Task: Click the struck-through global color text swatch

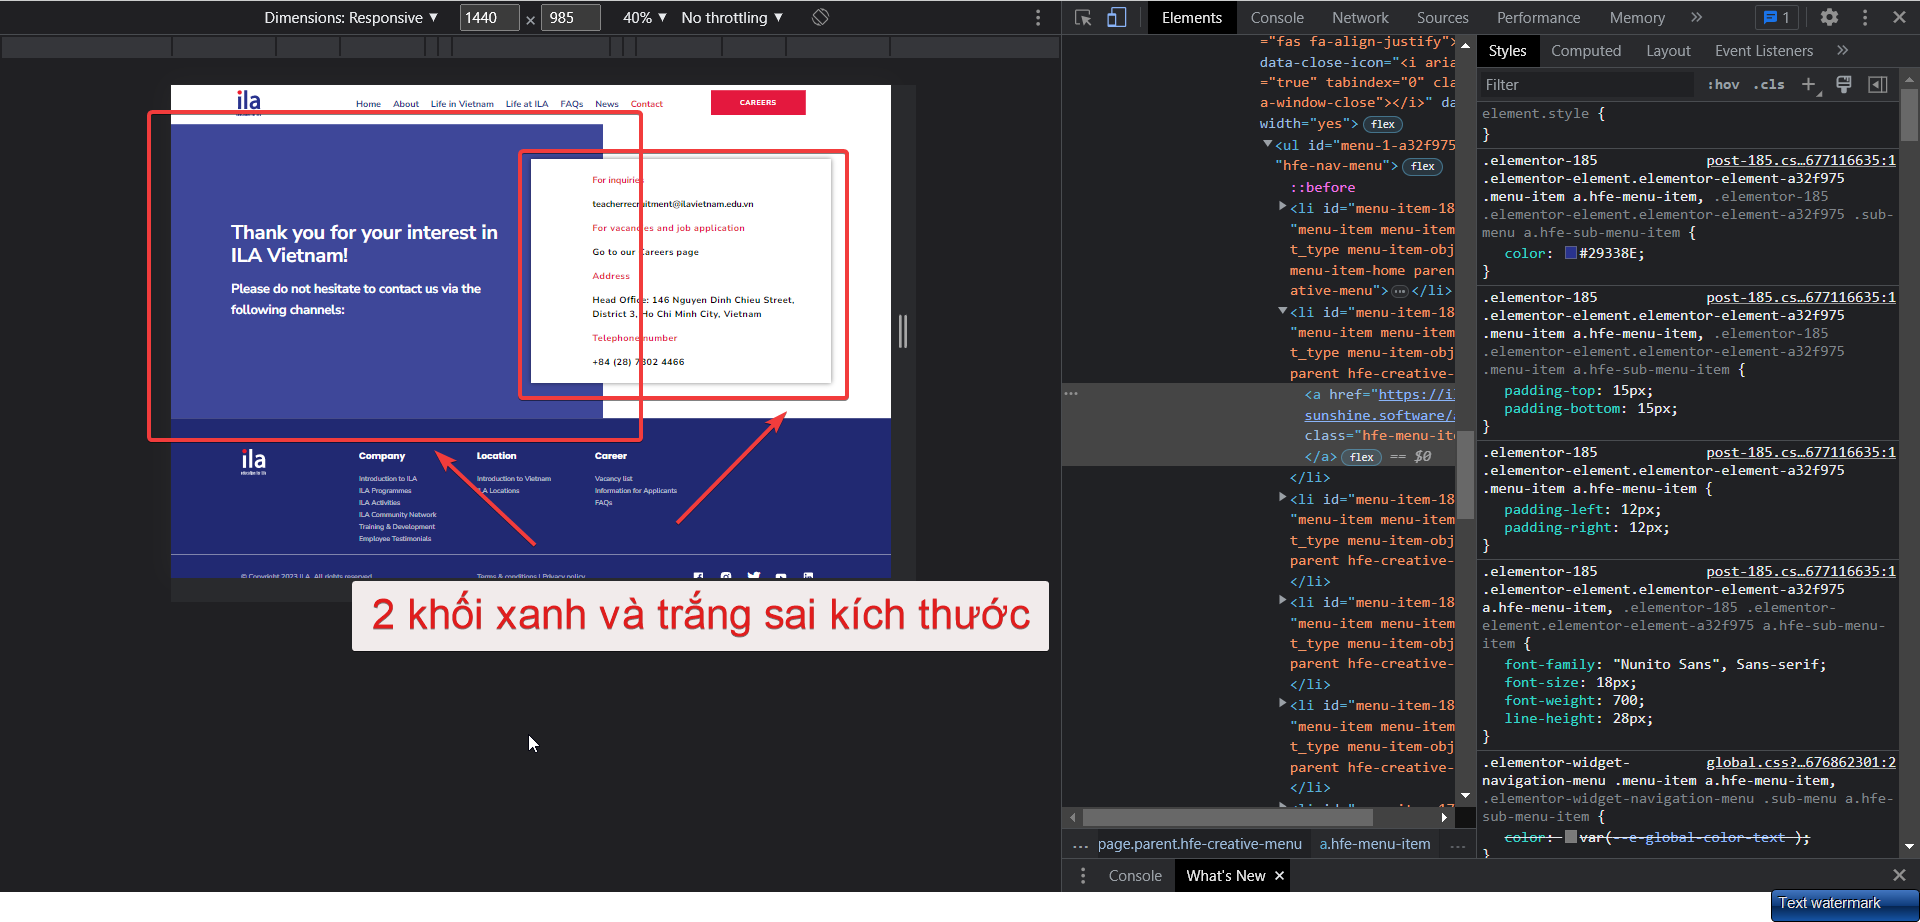Action: pos(1570,837)
